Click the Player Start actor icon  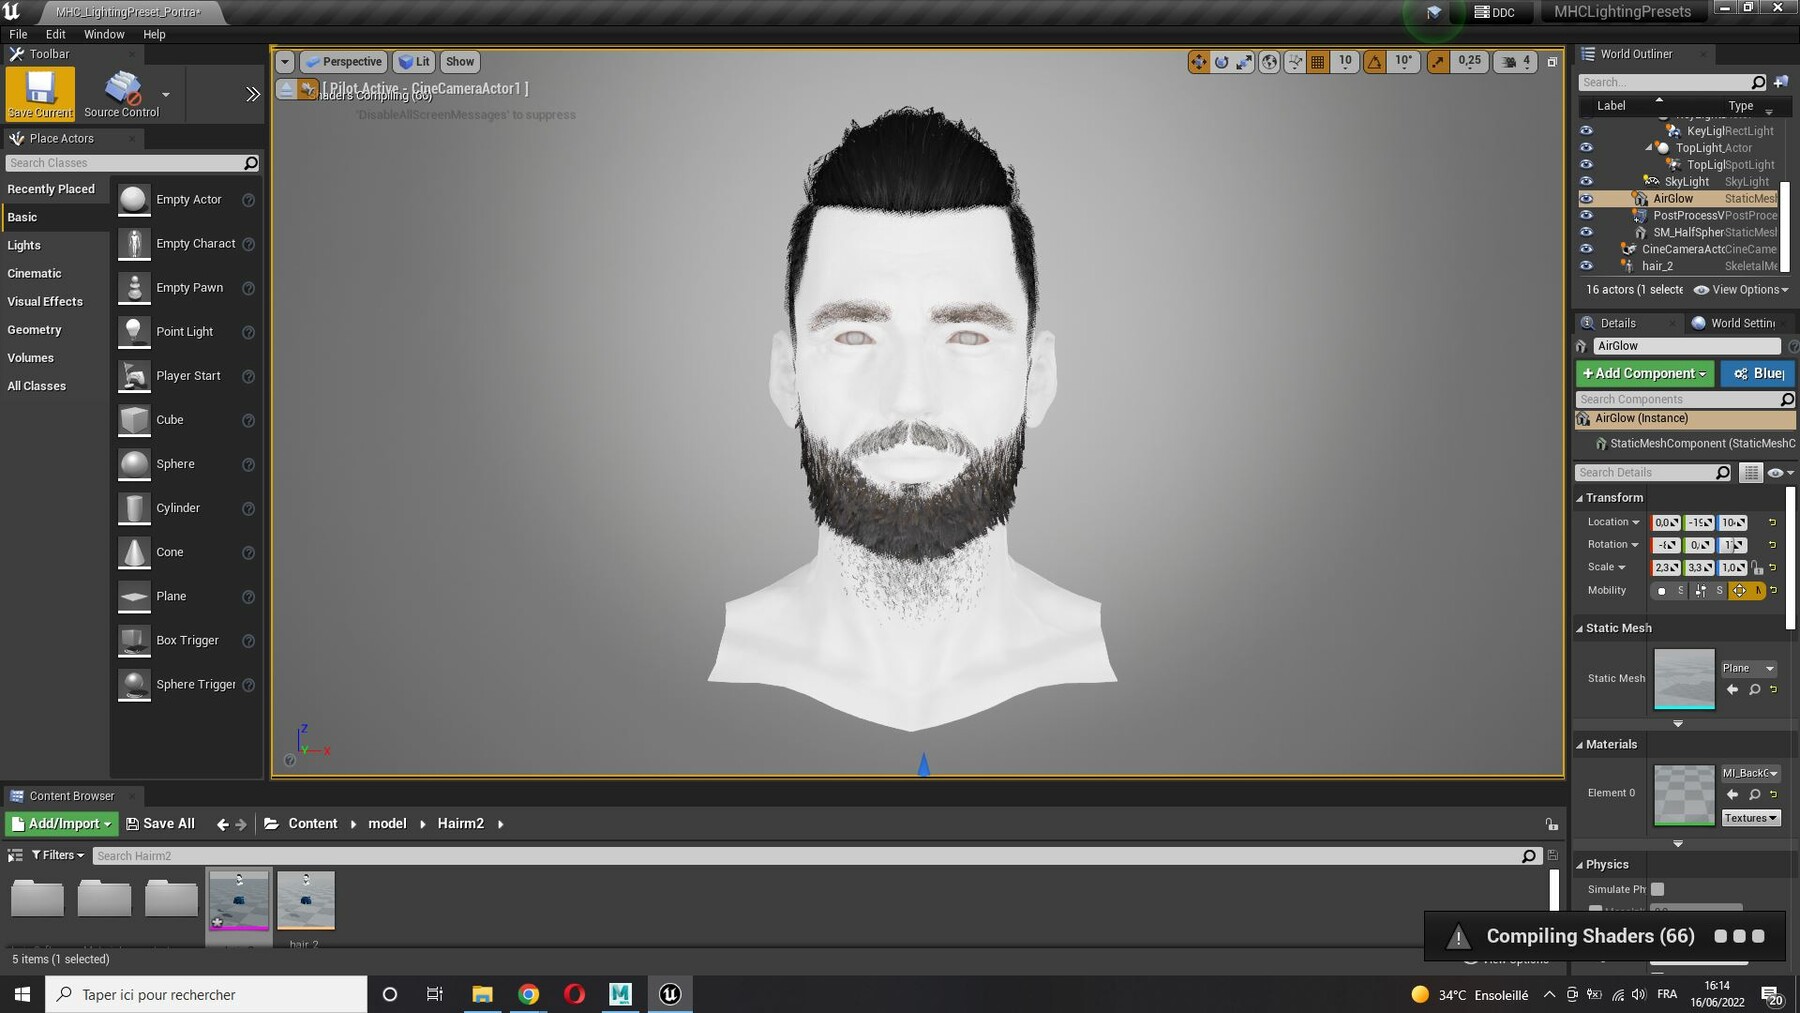(134, 376)
